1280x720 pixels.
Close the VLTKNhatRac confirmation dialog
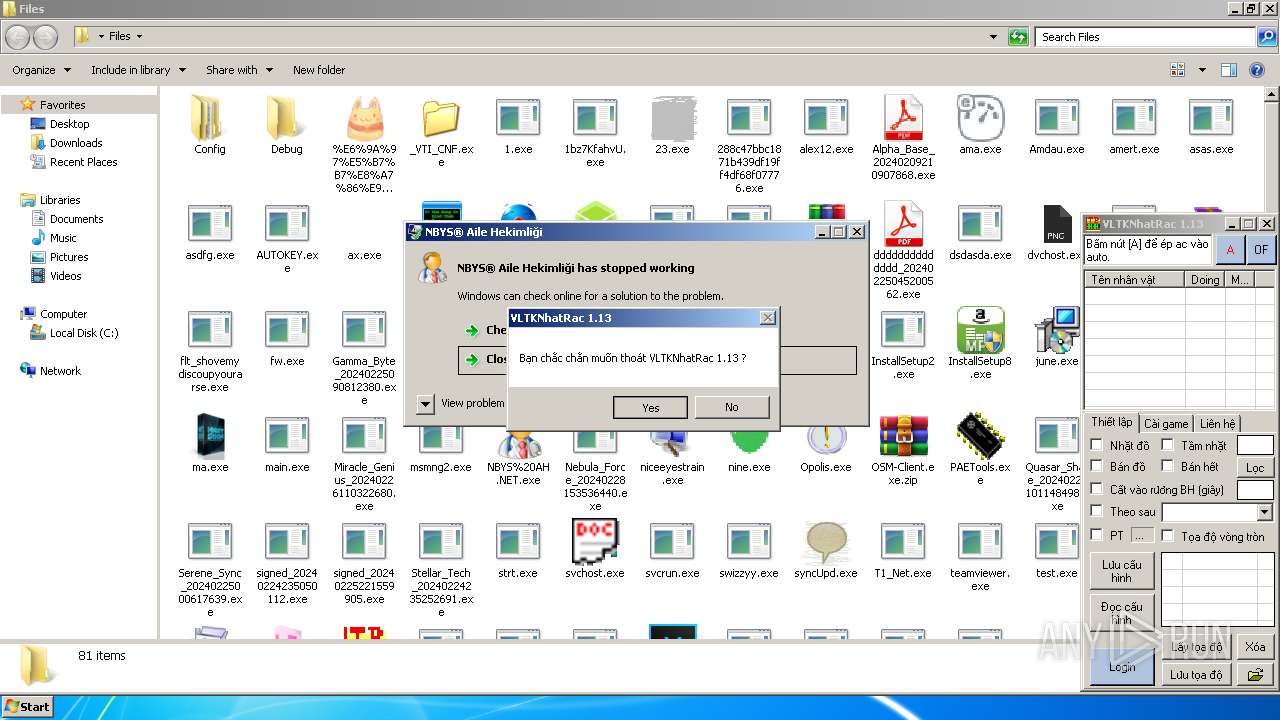point(767,317)
